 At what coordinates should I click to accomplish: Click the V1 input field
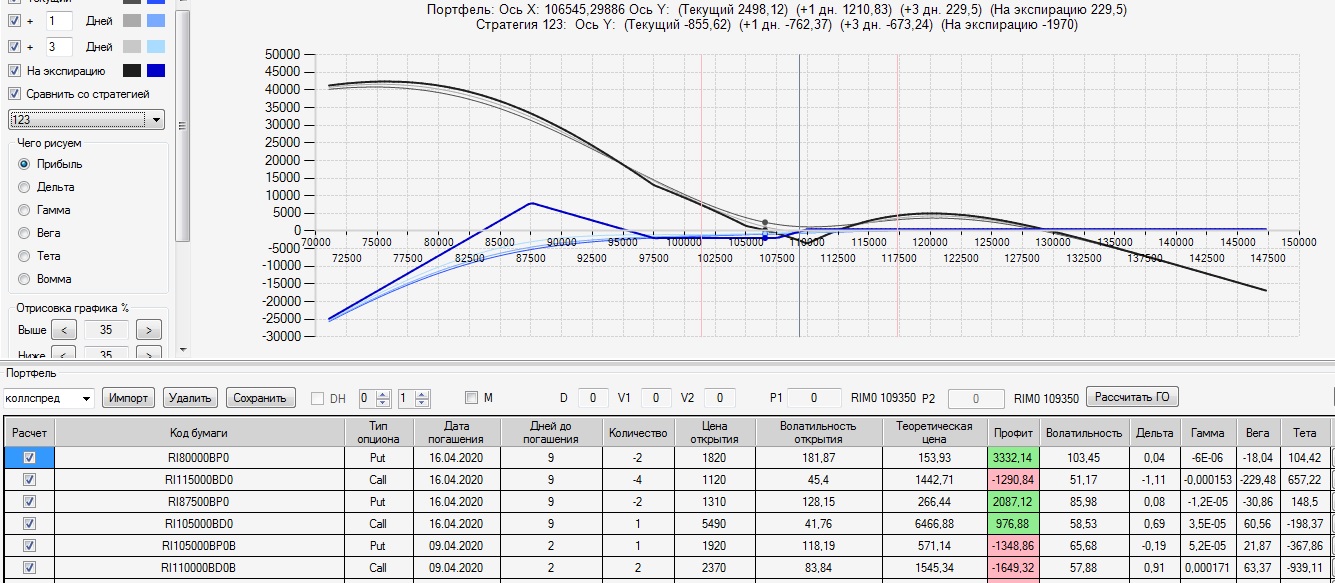656,398
